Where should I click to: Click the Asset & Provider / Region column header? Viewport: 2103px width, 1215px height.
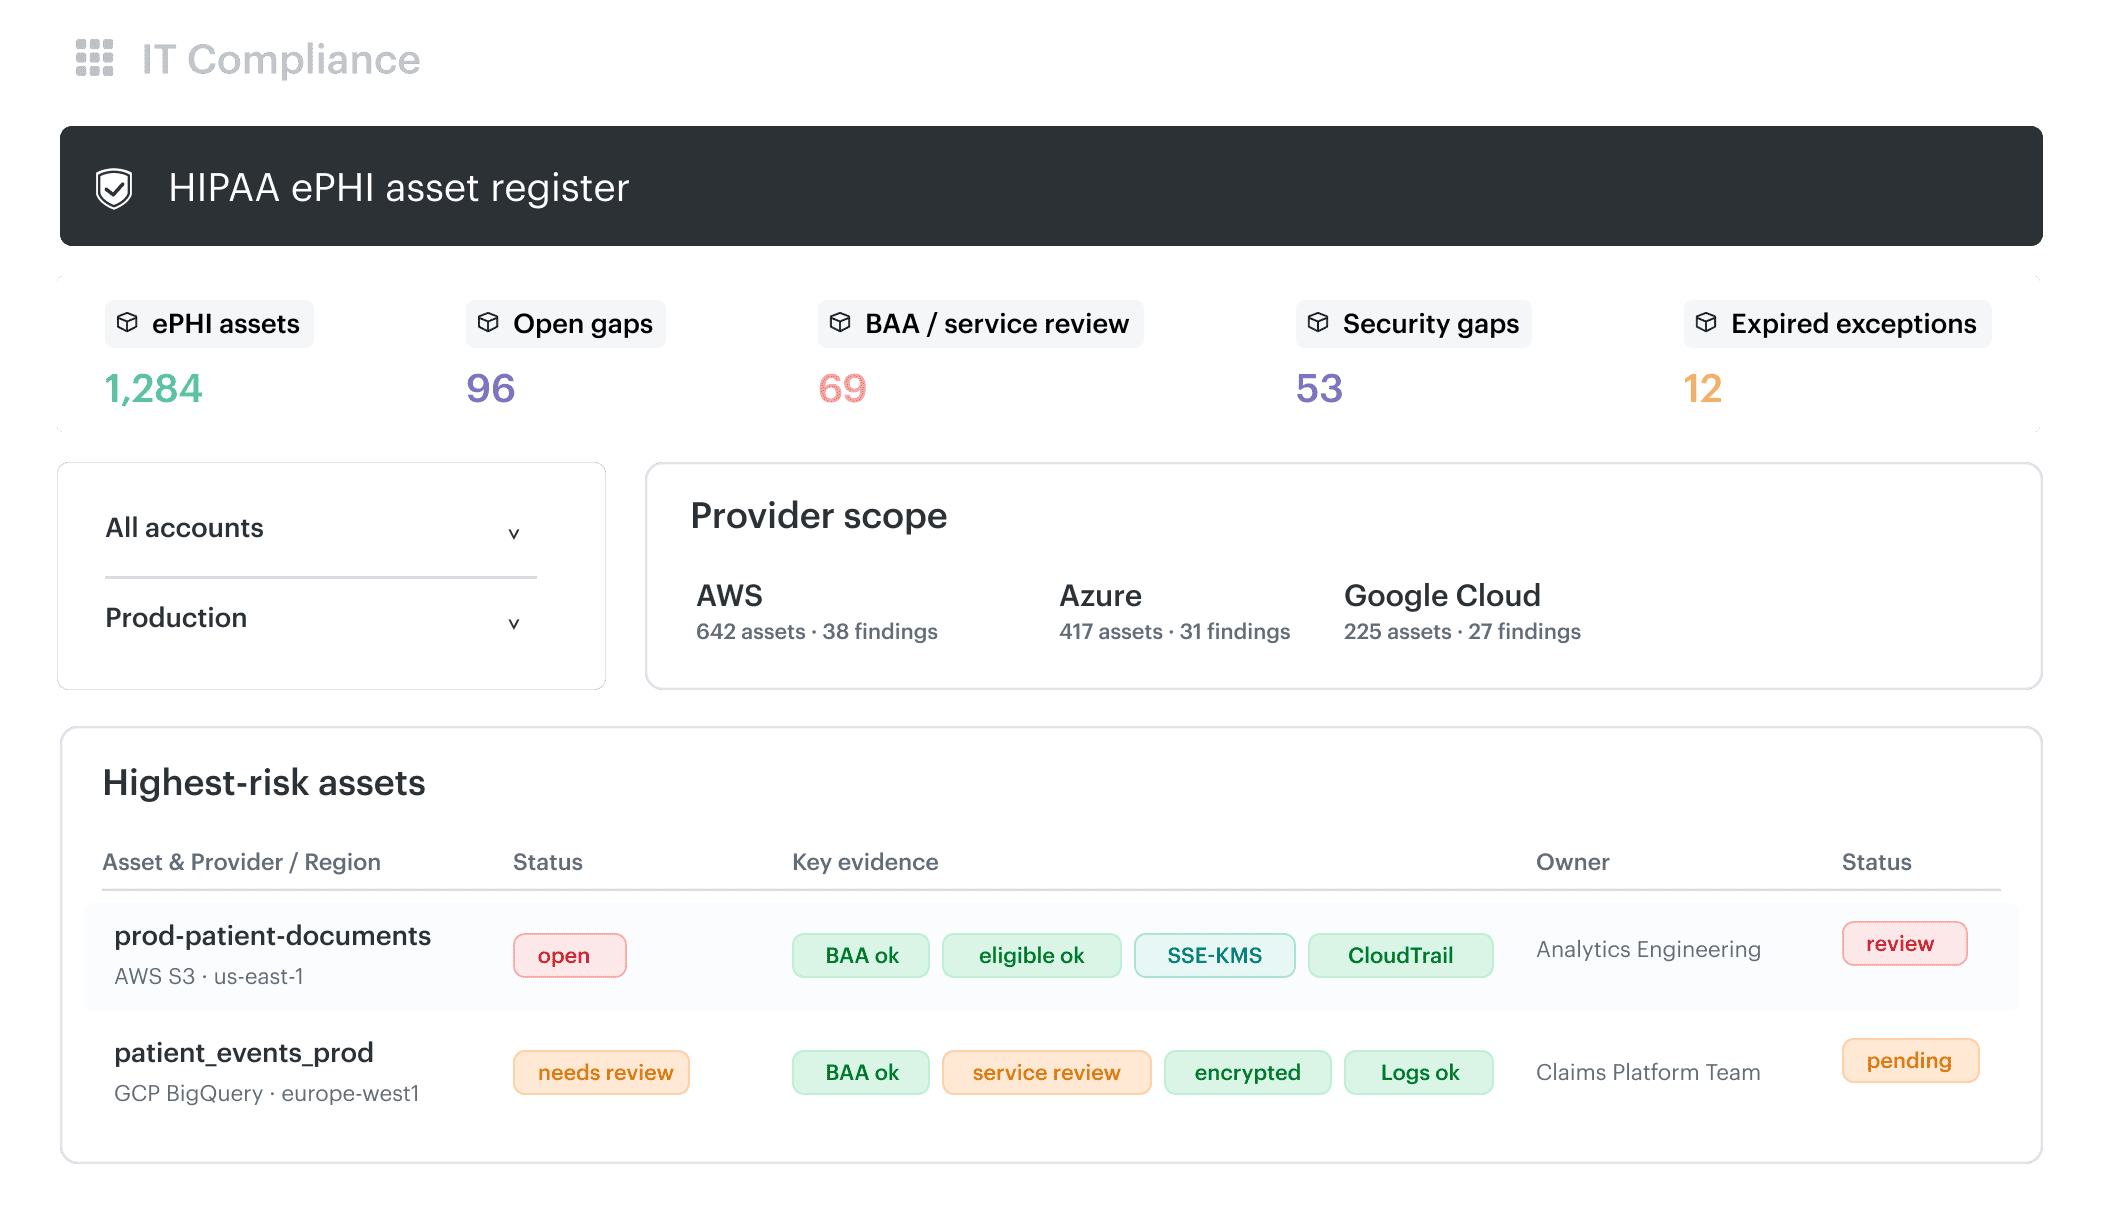(x=242, y=862)
